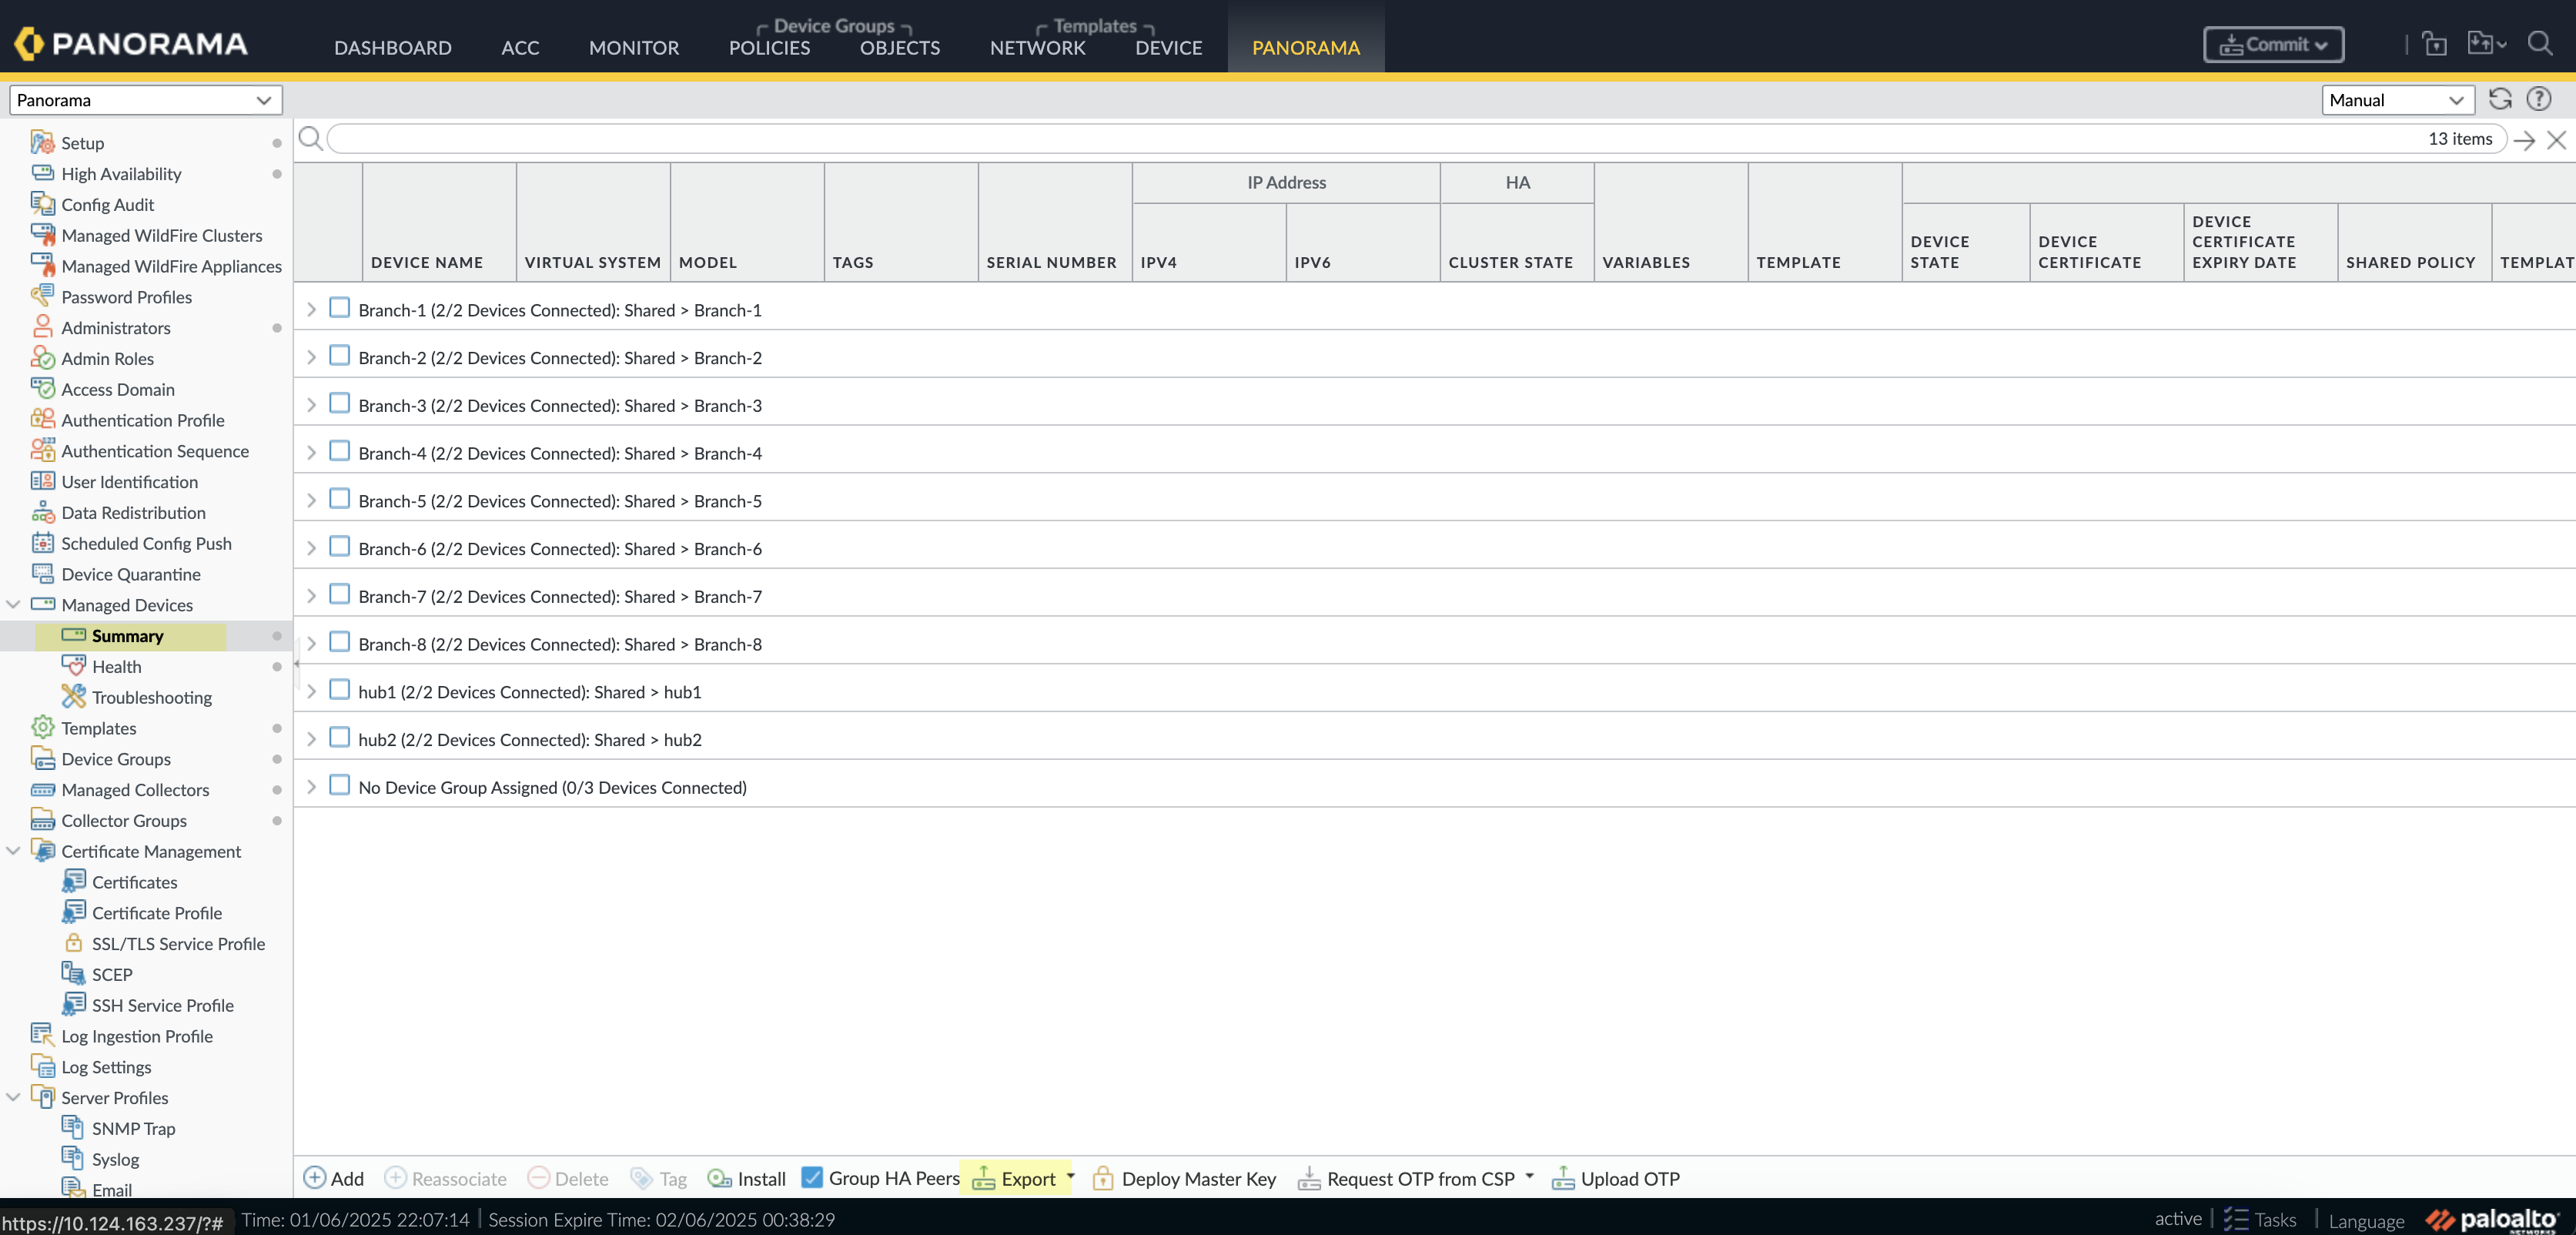This screenshot has height=1235, width=2576.
Task: Expand the Branch-1 device group row
Action: tap(311, 310)
